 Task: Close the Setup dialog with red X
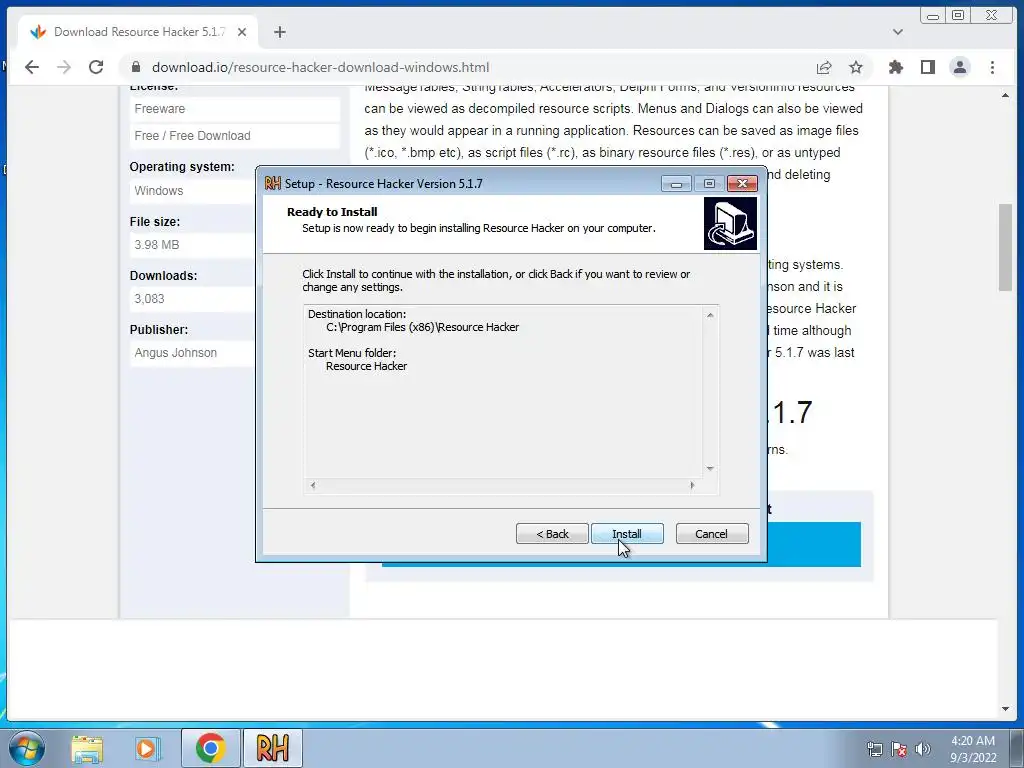742,184
